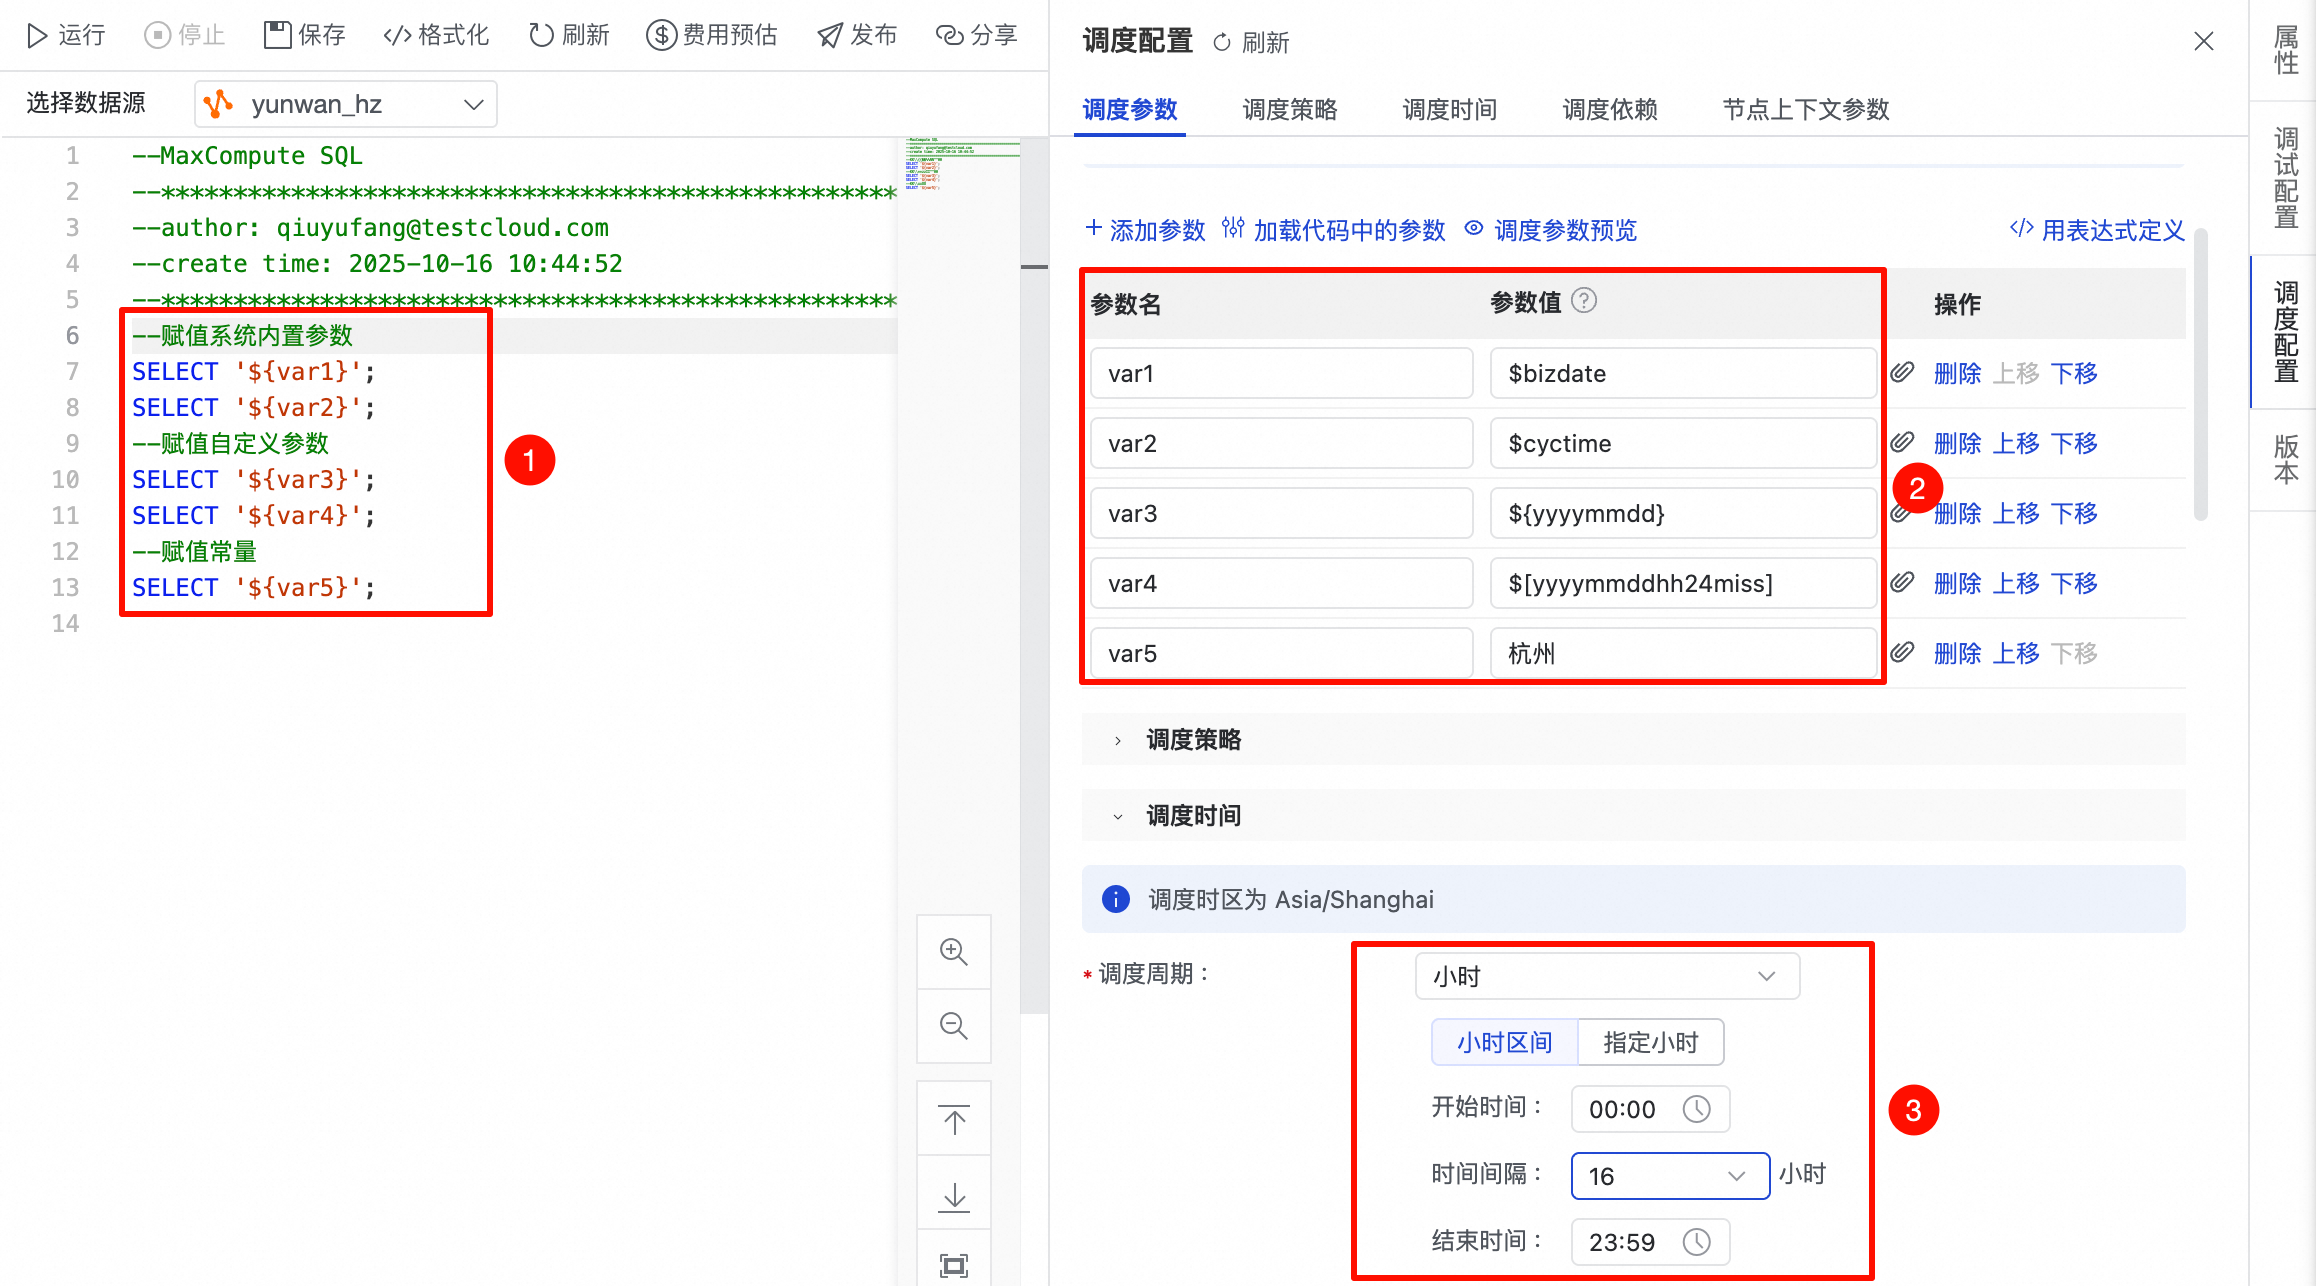Click the cost estimate (费用预估) icon
This screenshot has width=2316, height=1286.
[661, 36]
